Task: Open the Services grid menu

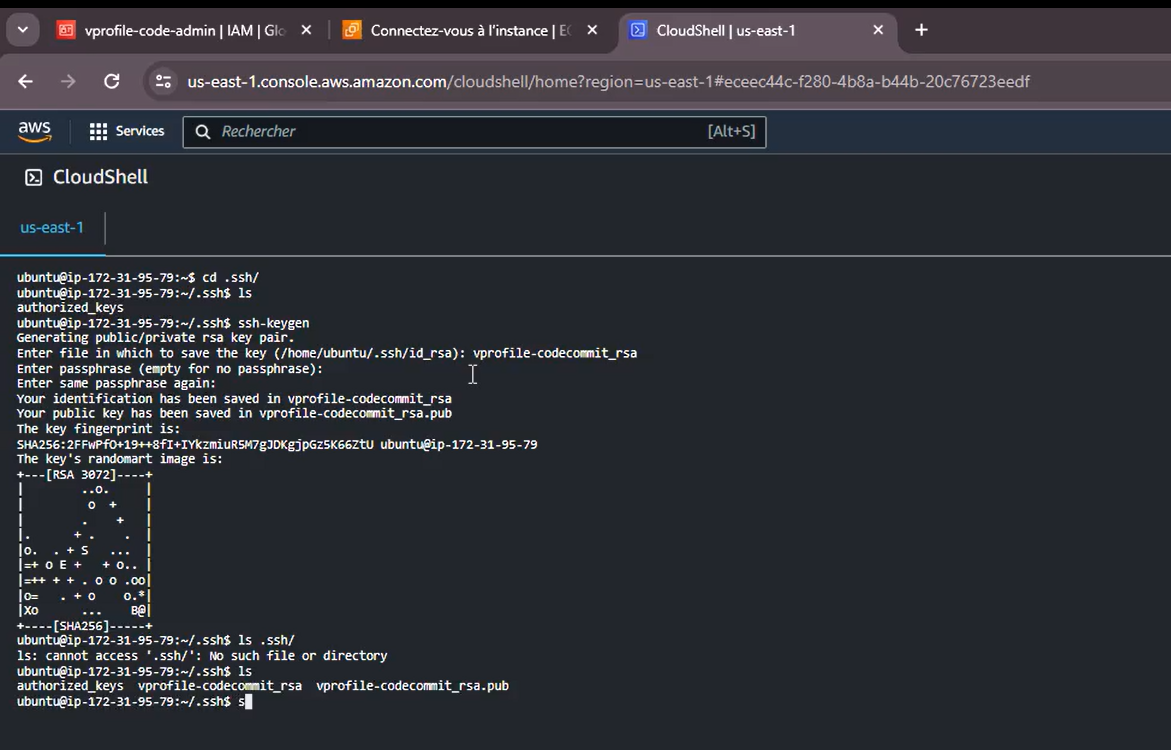Action: [98, 131]
